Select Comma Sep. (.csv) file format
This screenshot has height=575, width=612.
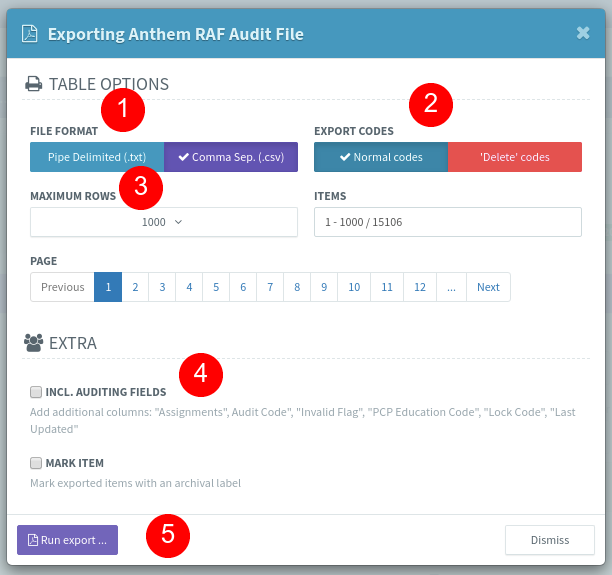tap(231, 157)
